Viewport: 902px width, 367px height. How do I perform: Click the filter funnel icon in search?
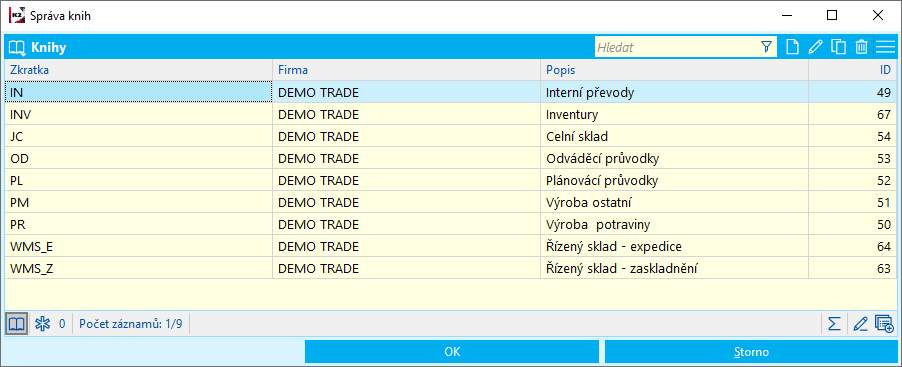(x=766, y=47)
